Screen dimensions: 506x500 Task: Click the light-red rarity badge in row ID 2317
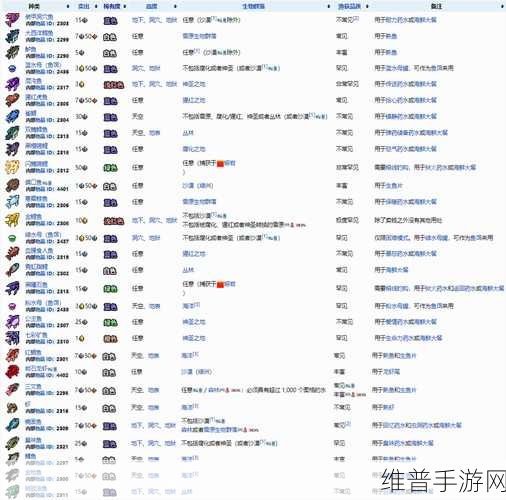pyautogui.click(x=114, y=85)
